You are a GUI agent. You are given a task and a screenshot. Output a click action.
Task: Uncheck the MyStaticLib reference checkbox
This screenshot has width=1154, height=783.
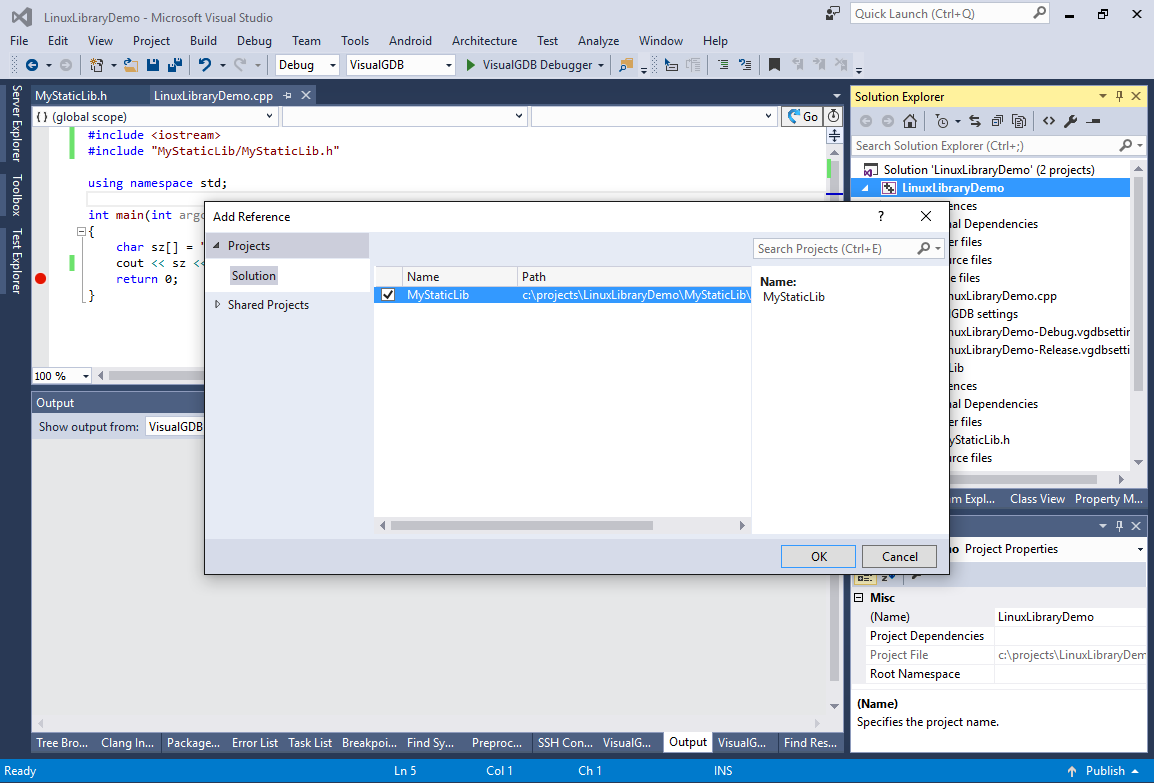coord(388,295)
